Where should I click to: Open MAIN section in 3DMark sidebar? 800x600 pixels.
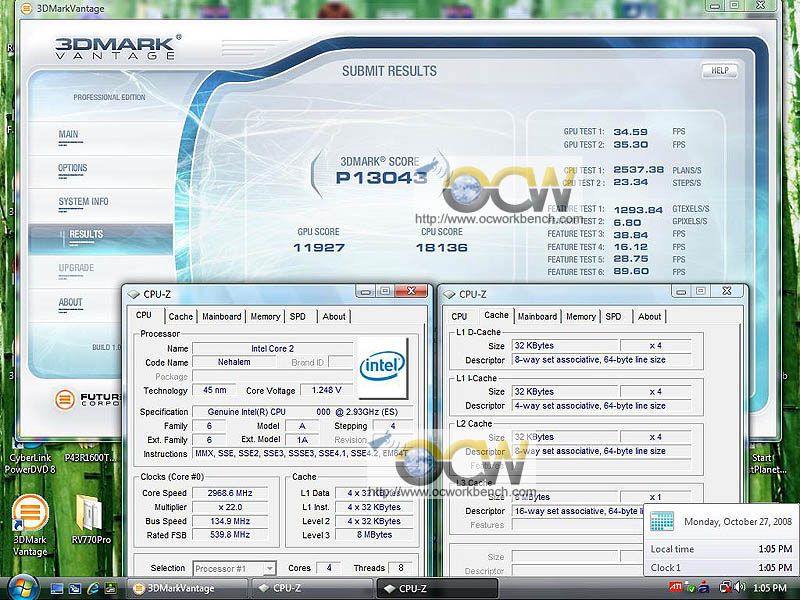coord(68,135)
